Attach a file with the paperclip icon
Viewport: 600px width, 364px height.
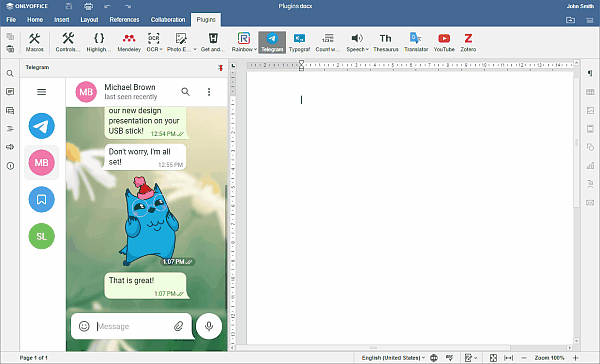click(179, 326)
